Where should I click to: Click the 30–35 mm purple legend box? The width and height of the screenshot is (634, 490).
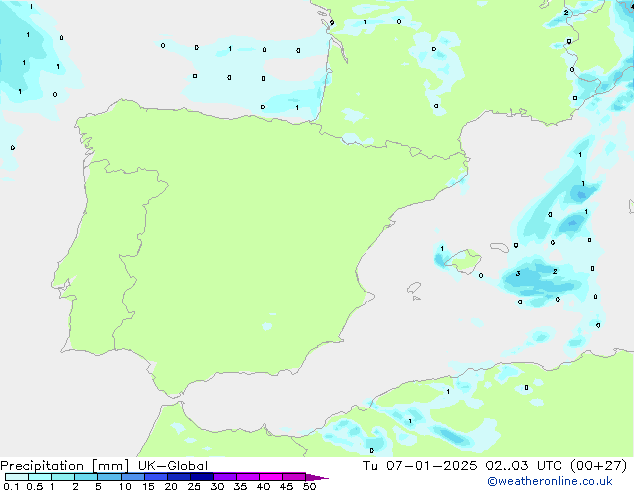click(225, 477)
